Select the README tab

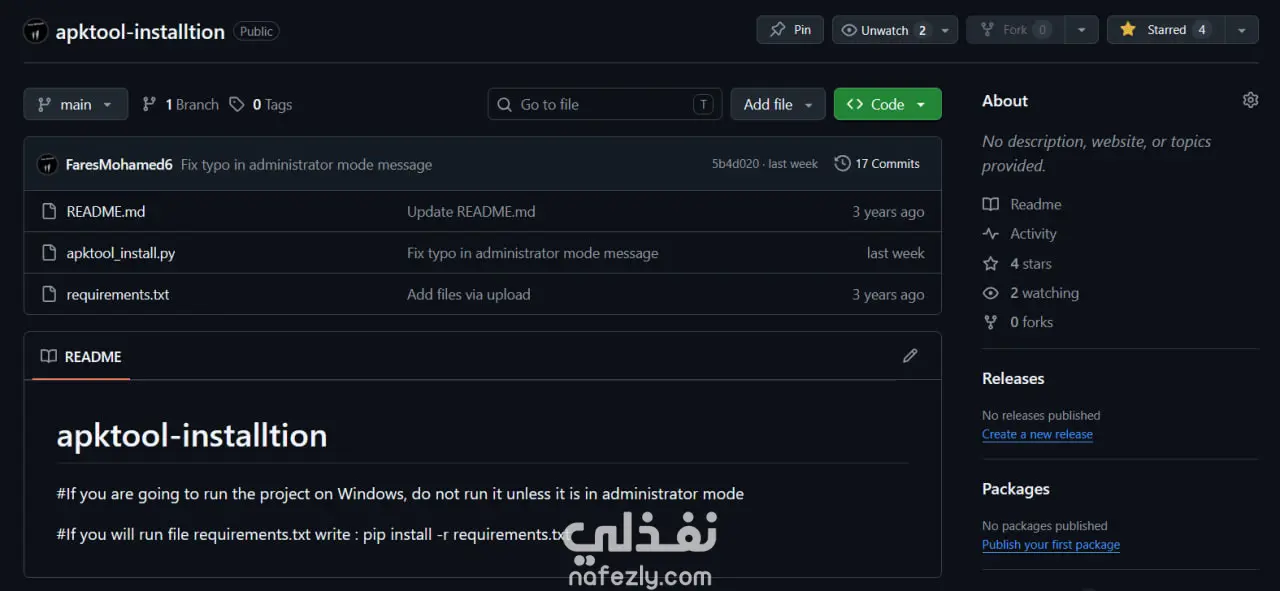pyautogui.click(x=81, y=357)
